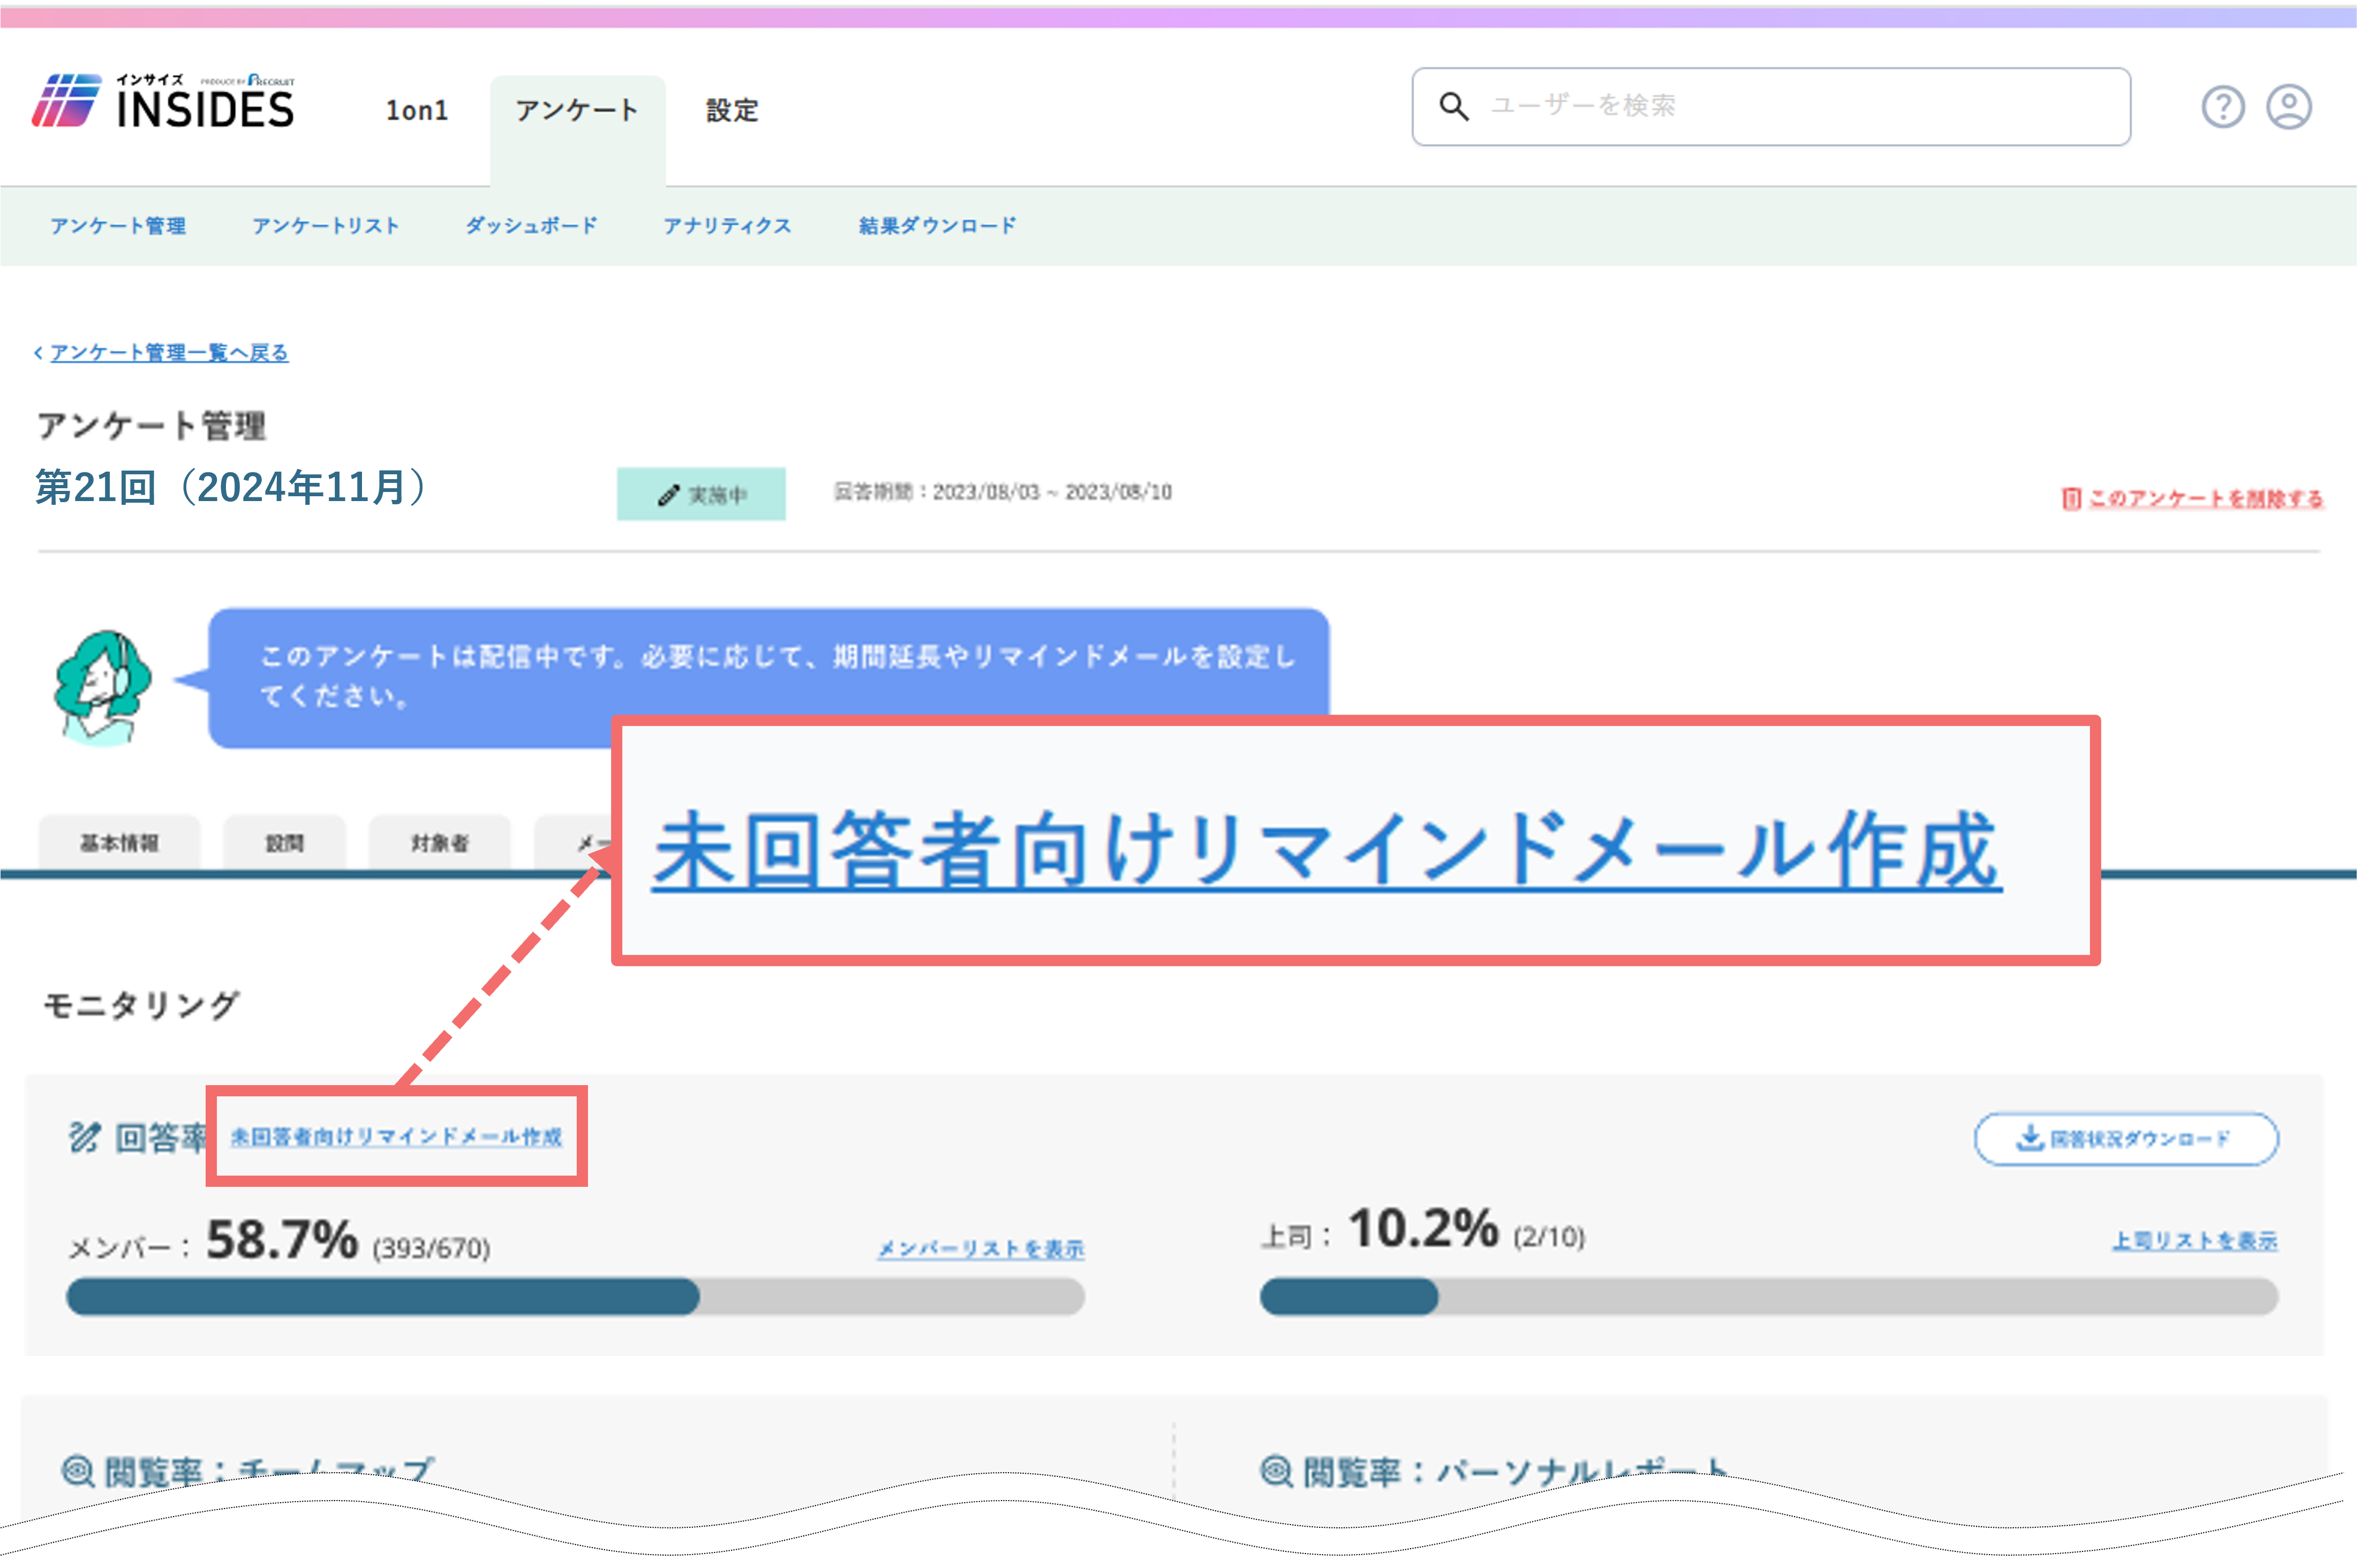
Task: Click the 閲覧率：チームマップ magnifier icon
Action: (78, 1471)
